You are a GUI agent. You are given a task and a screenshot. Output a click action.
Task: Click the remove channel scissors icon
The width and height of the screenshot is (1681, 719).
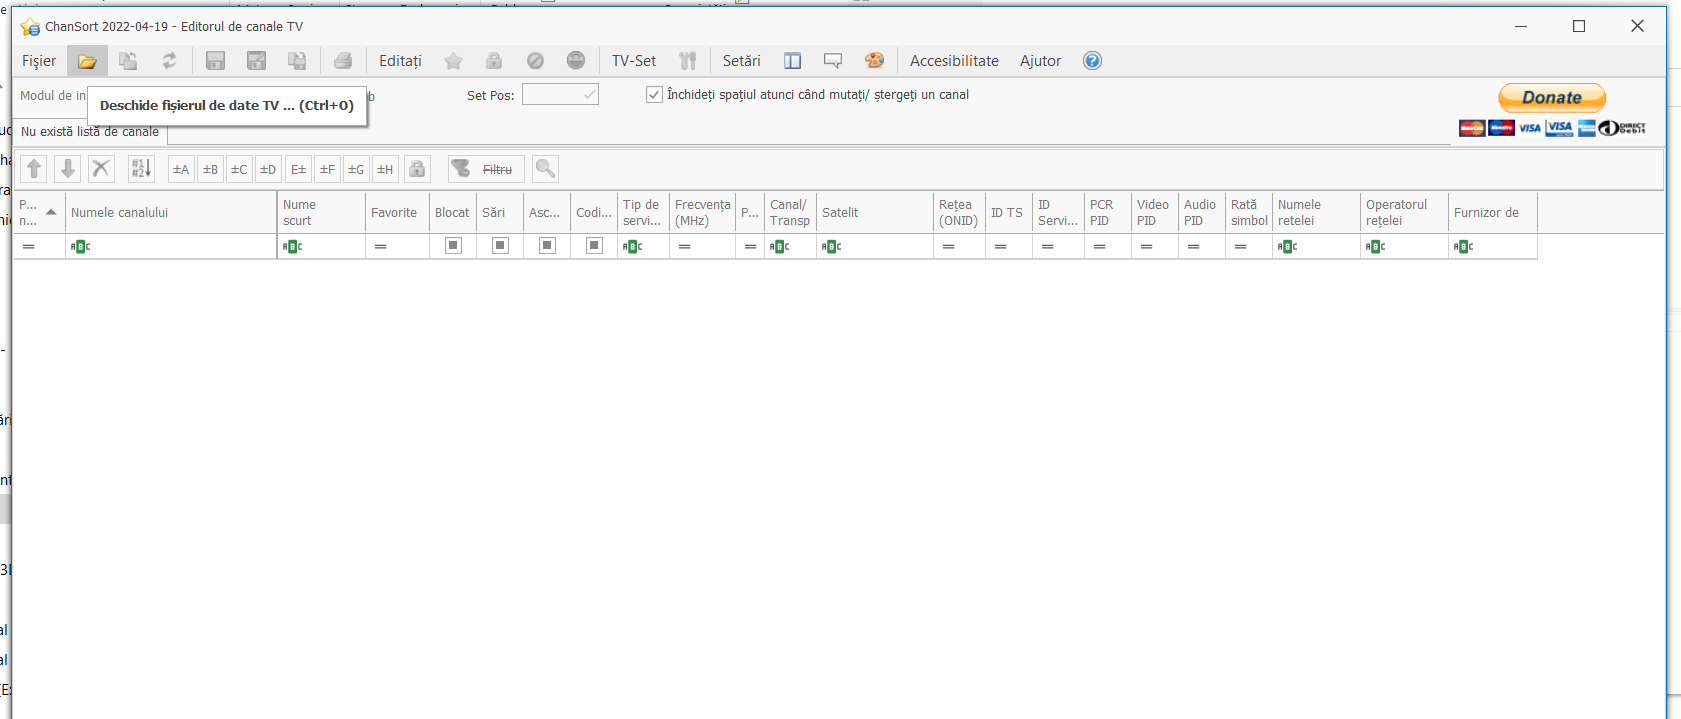pos(101,169)
